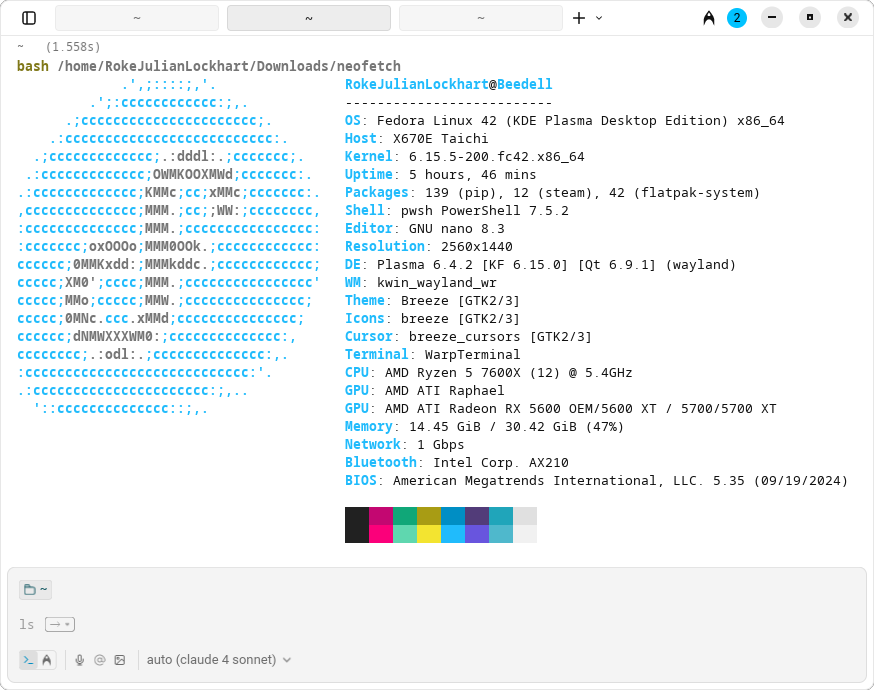Toggle the left sidebar panel icon
The width and height of the screenshot is (874, 690).
29,18
